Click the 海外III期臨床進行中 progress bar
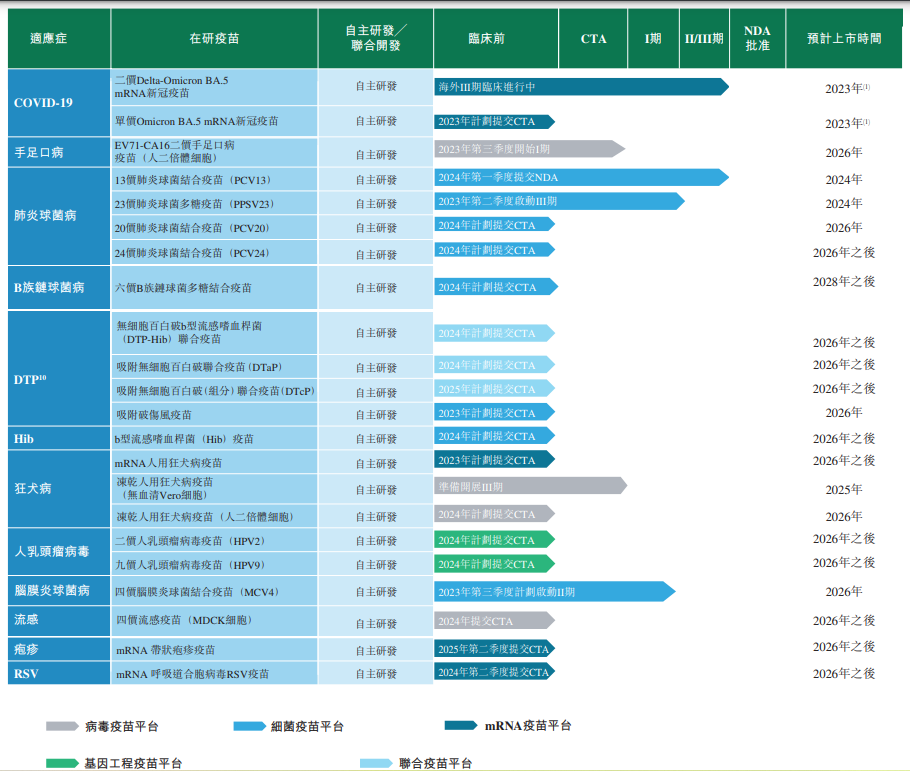This screenshot has height=771, width=910. tap(580, 87)
